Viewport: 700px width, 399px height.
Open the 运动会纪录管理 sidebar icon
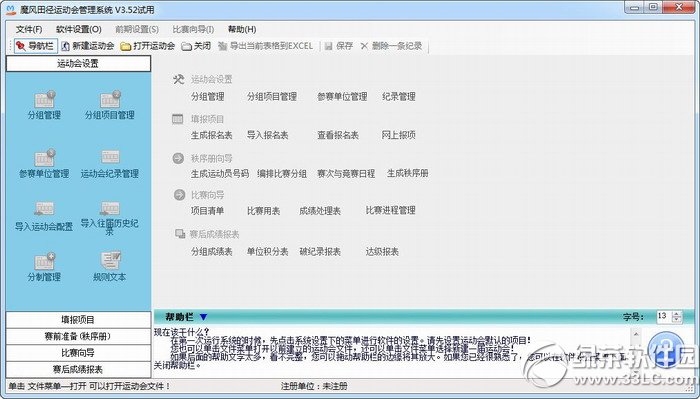coord(110,164)
